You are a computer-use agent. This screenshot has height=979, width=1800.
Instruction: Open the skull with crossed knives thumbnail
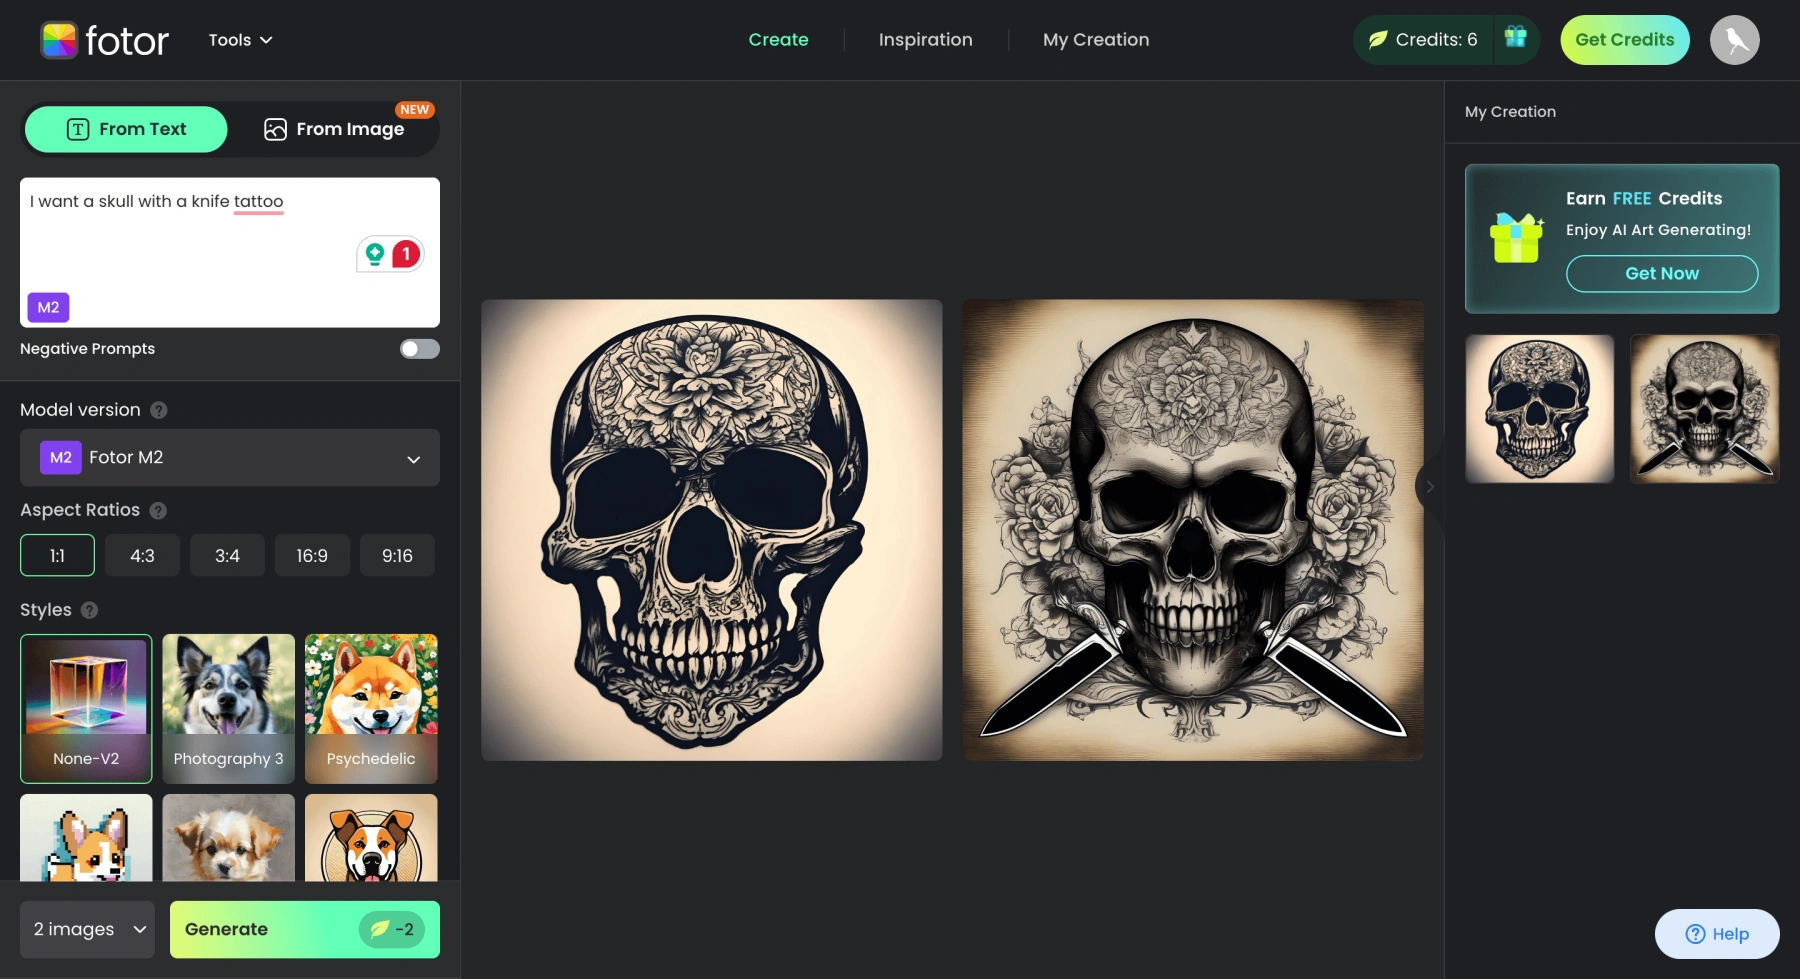click(x=1703, y=408)
